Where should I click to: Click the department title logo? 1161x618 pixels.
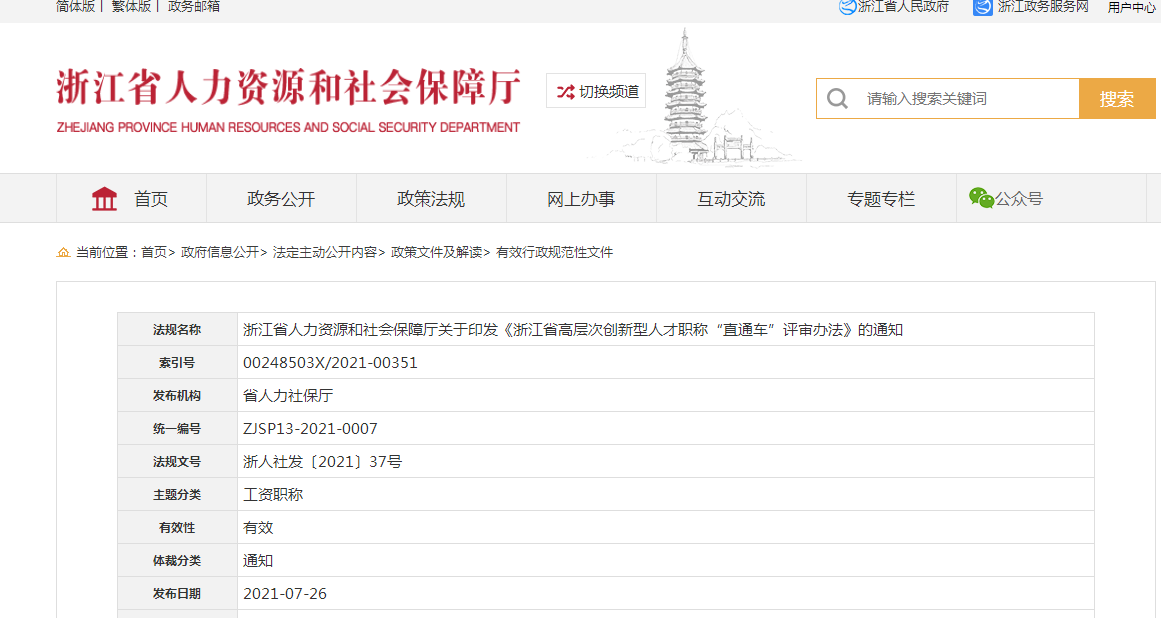288,99
